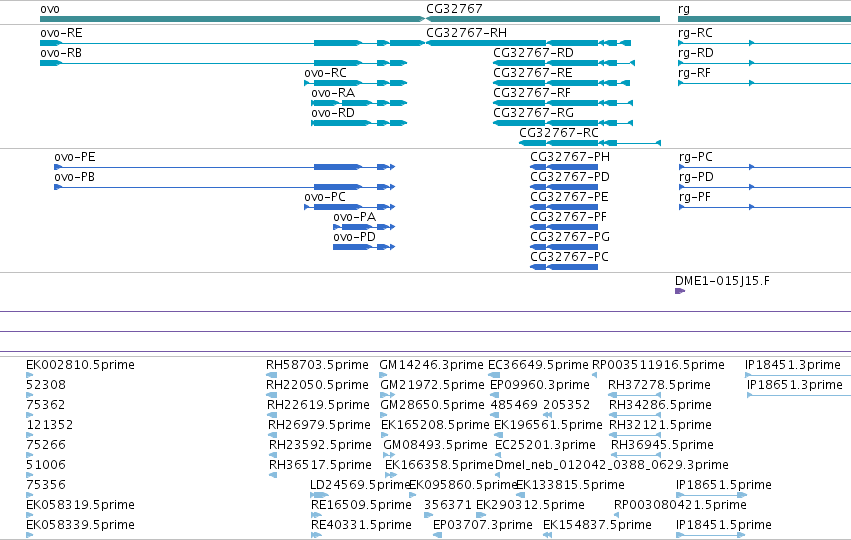Click the rg-PC protein label

tap(696, 157)
